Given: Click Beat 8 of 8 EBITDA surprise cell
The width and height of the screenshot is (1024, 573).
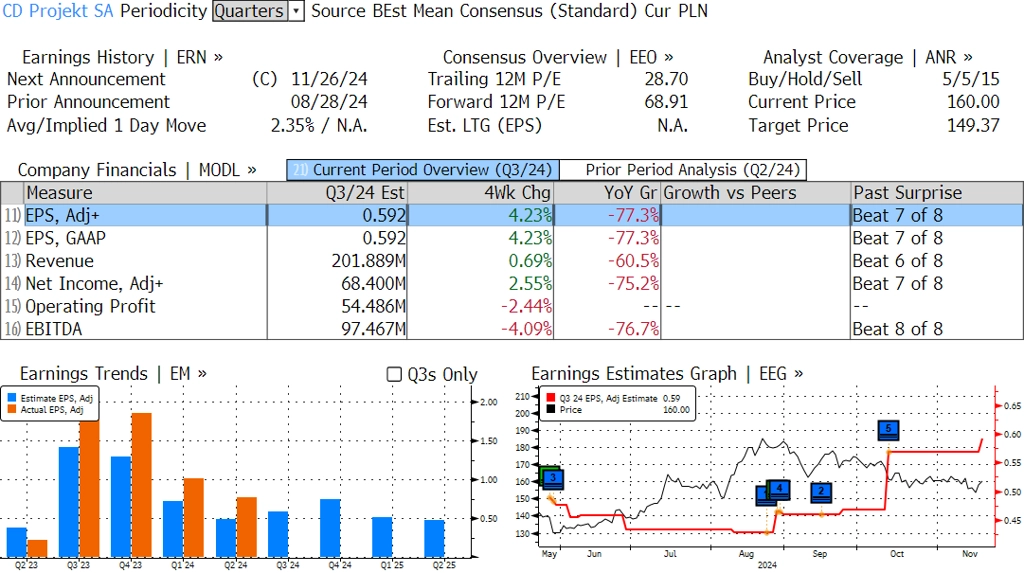Looking at the screenshot, I should tap(937, 329).
